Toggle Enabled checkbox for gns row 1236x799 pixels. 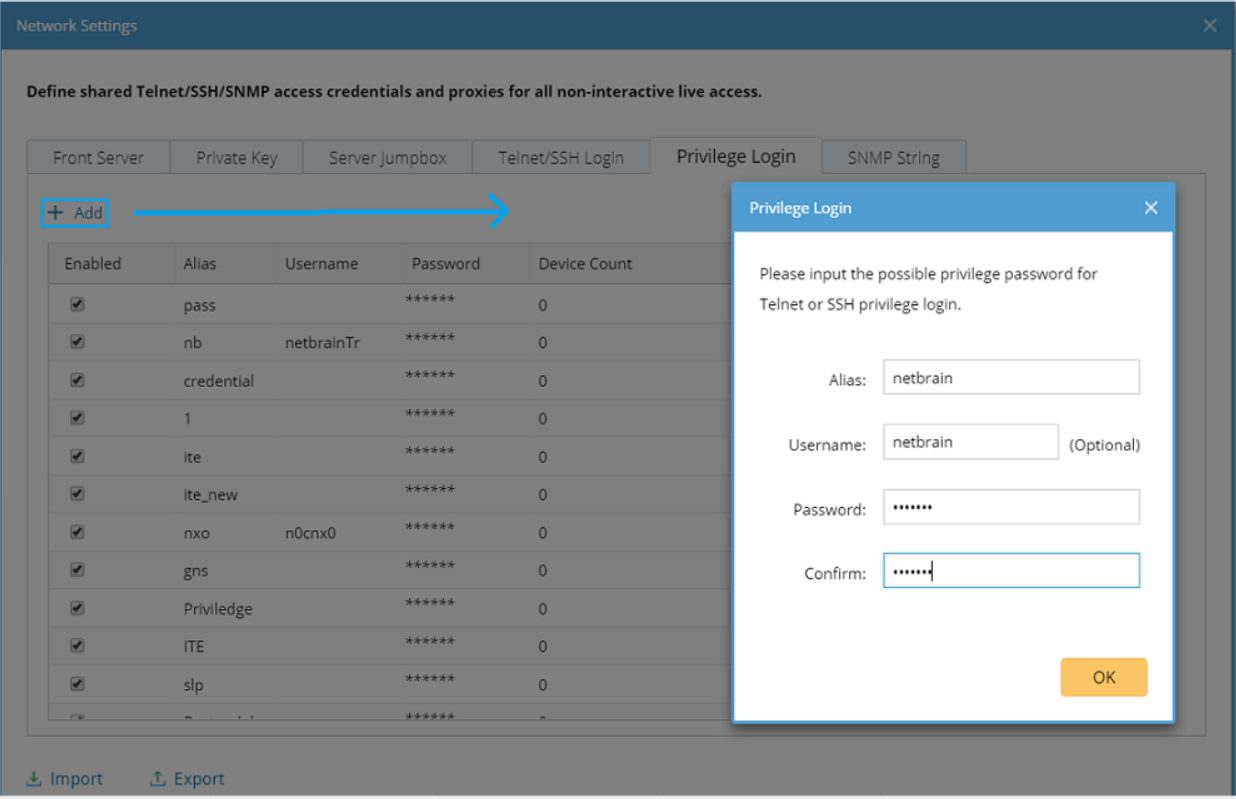(x=77, y=570)
